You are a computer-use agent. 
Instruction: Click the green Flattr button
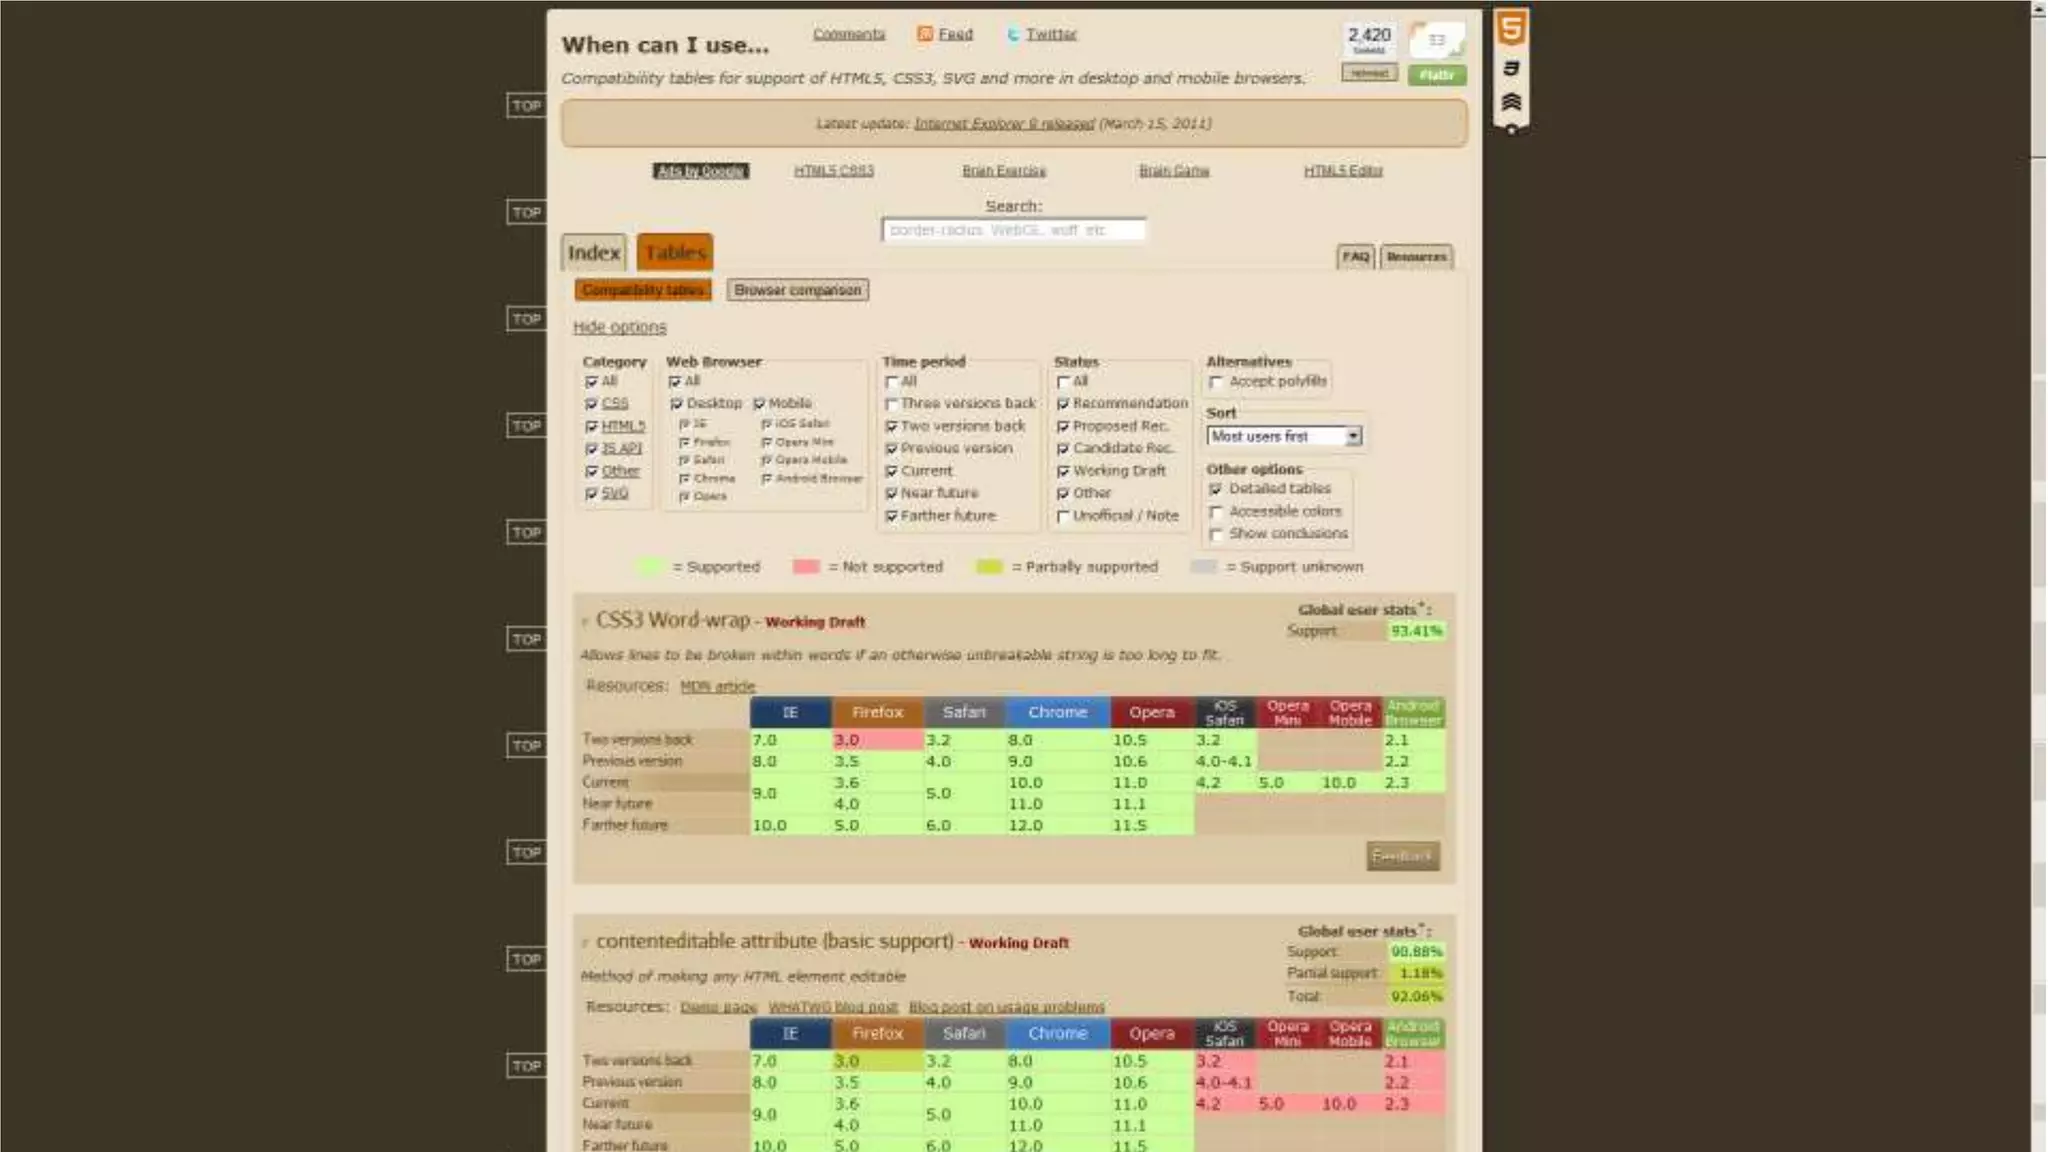pyautogui.click(x=1437, y=75)
